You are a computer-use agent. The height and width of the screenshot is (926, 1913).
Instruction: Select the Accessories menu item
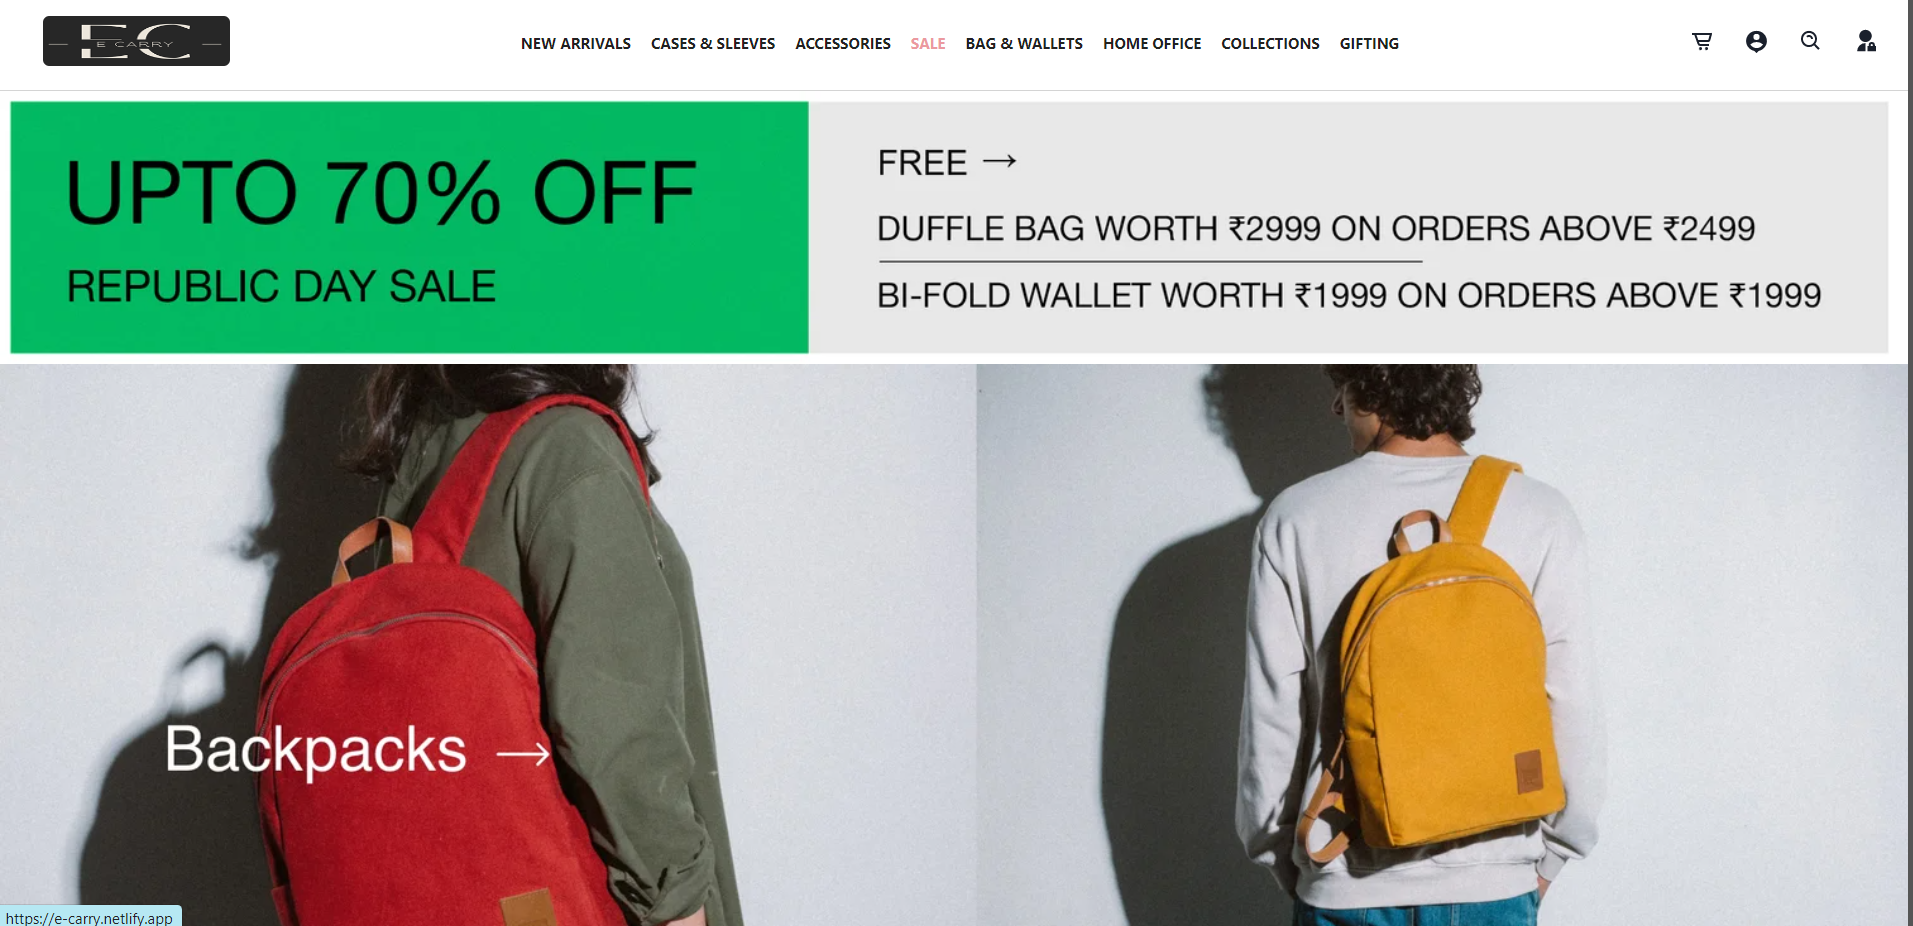tap(843, 44)
